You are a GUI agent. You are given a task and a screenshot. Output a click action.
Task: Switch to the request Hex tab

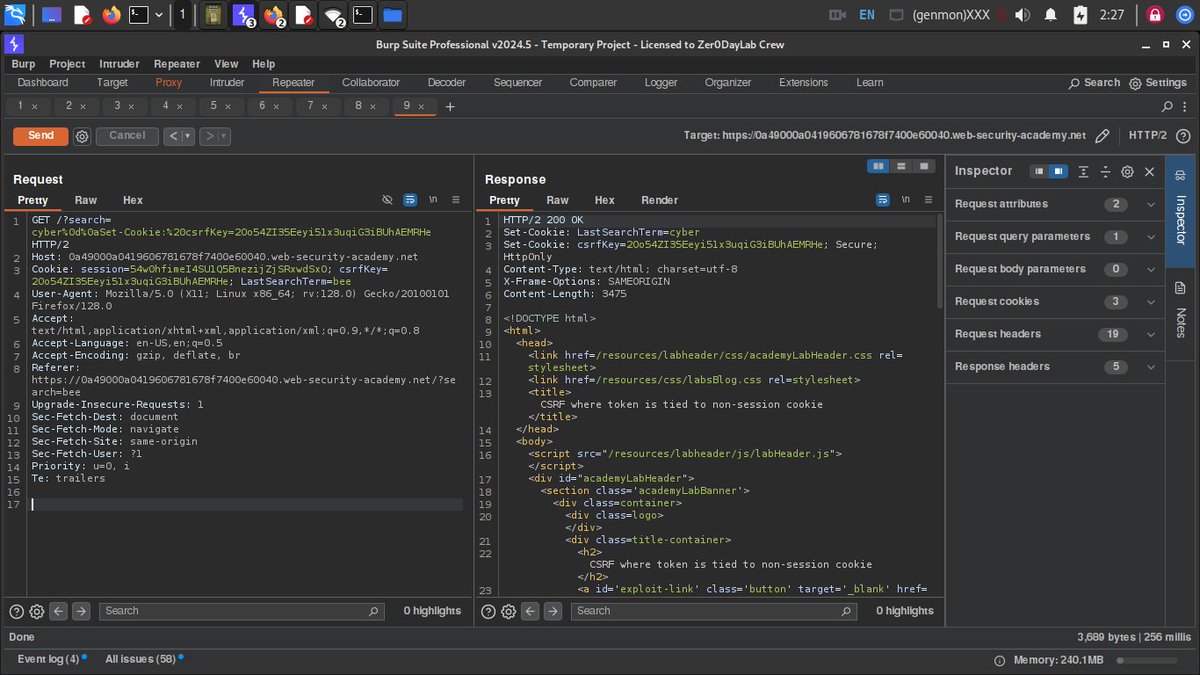click(x=133, y=200)
